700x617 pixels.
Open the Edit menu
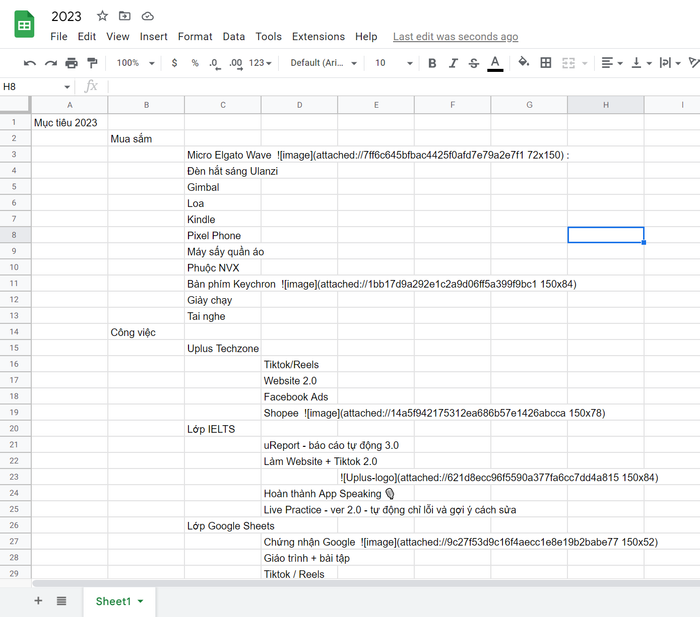click(x=87, y=37)
